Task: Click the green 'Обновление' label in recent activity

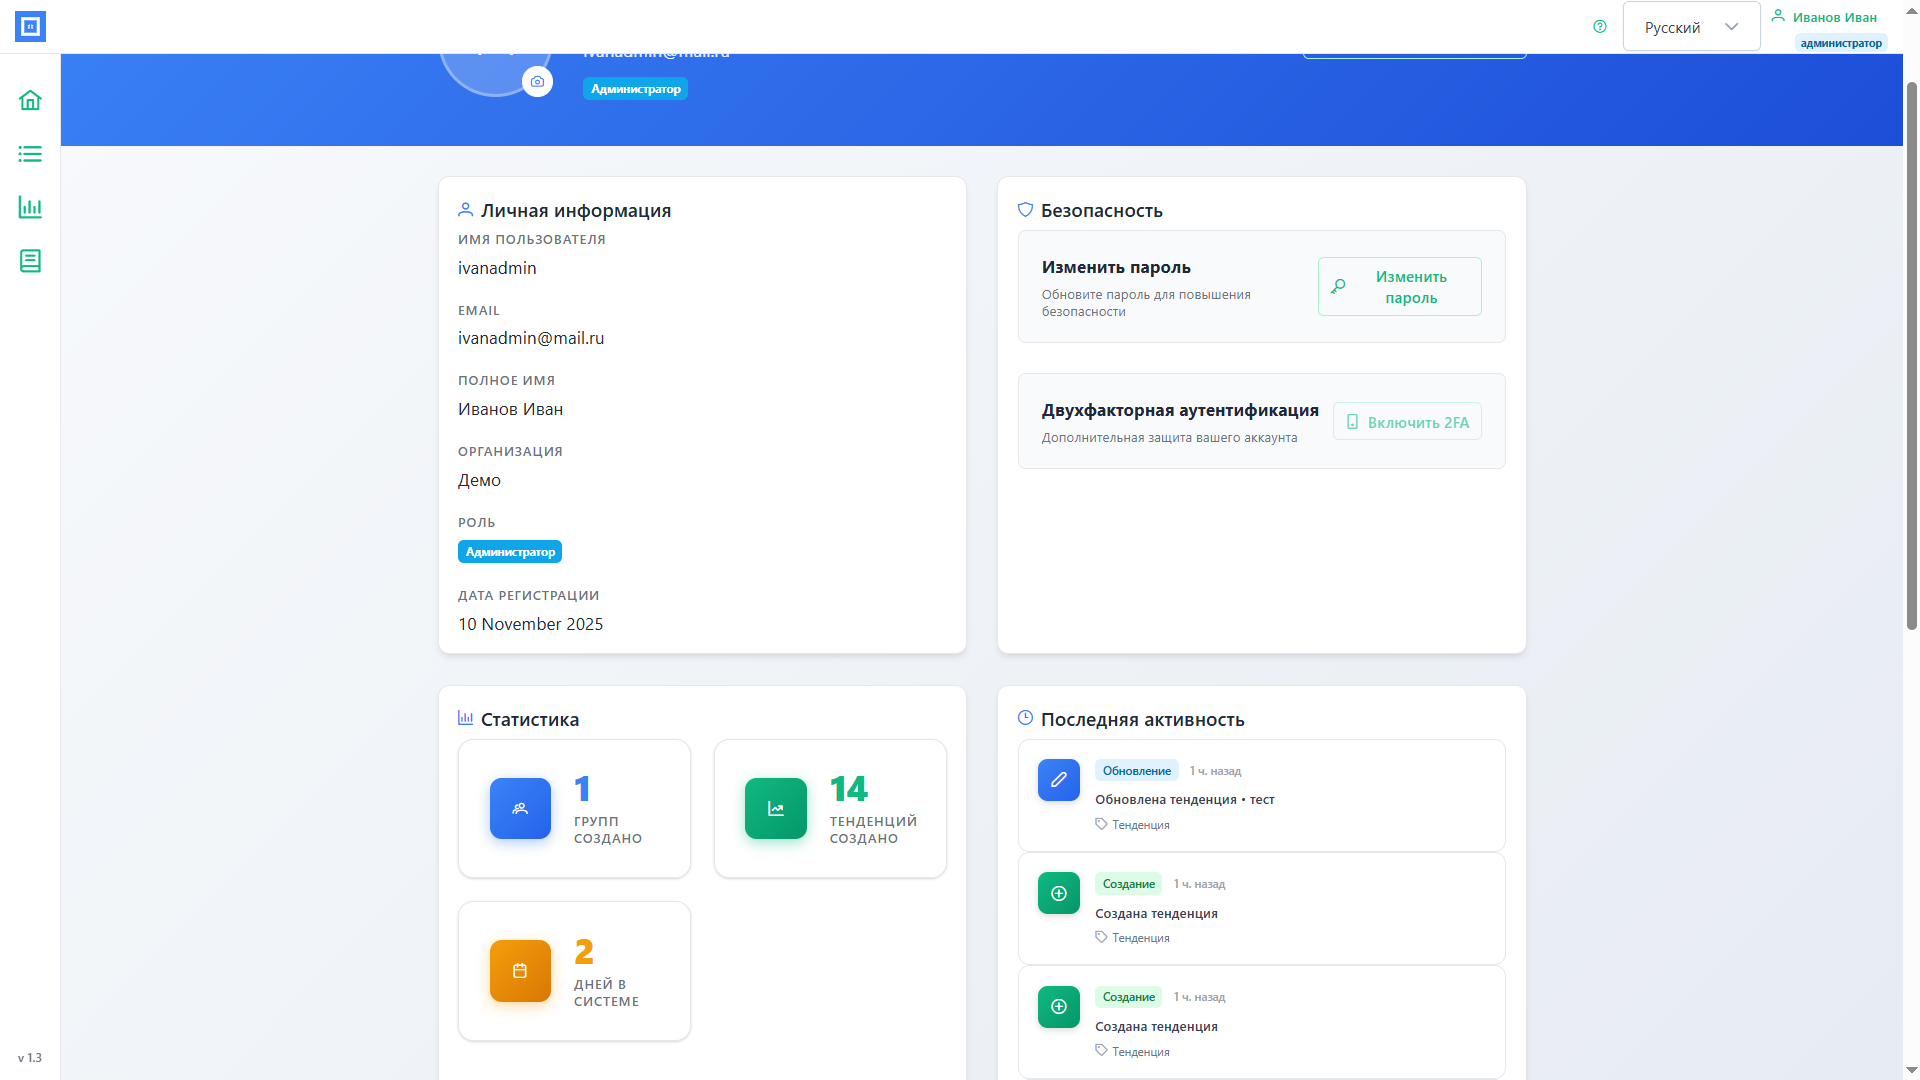Action: (x=1136, y=770)
